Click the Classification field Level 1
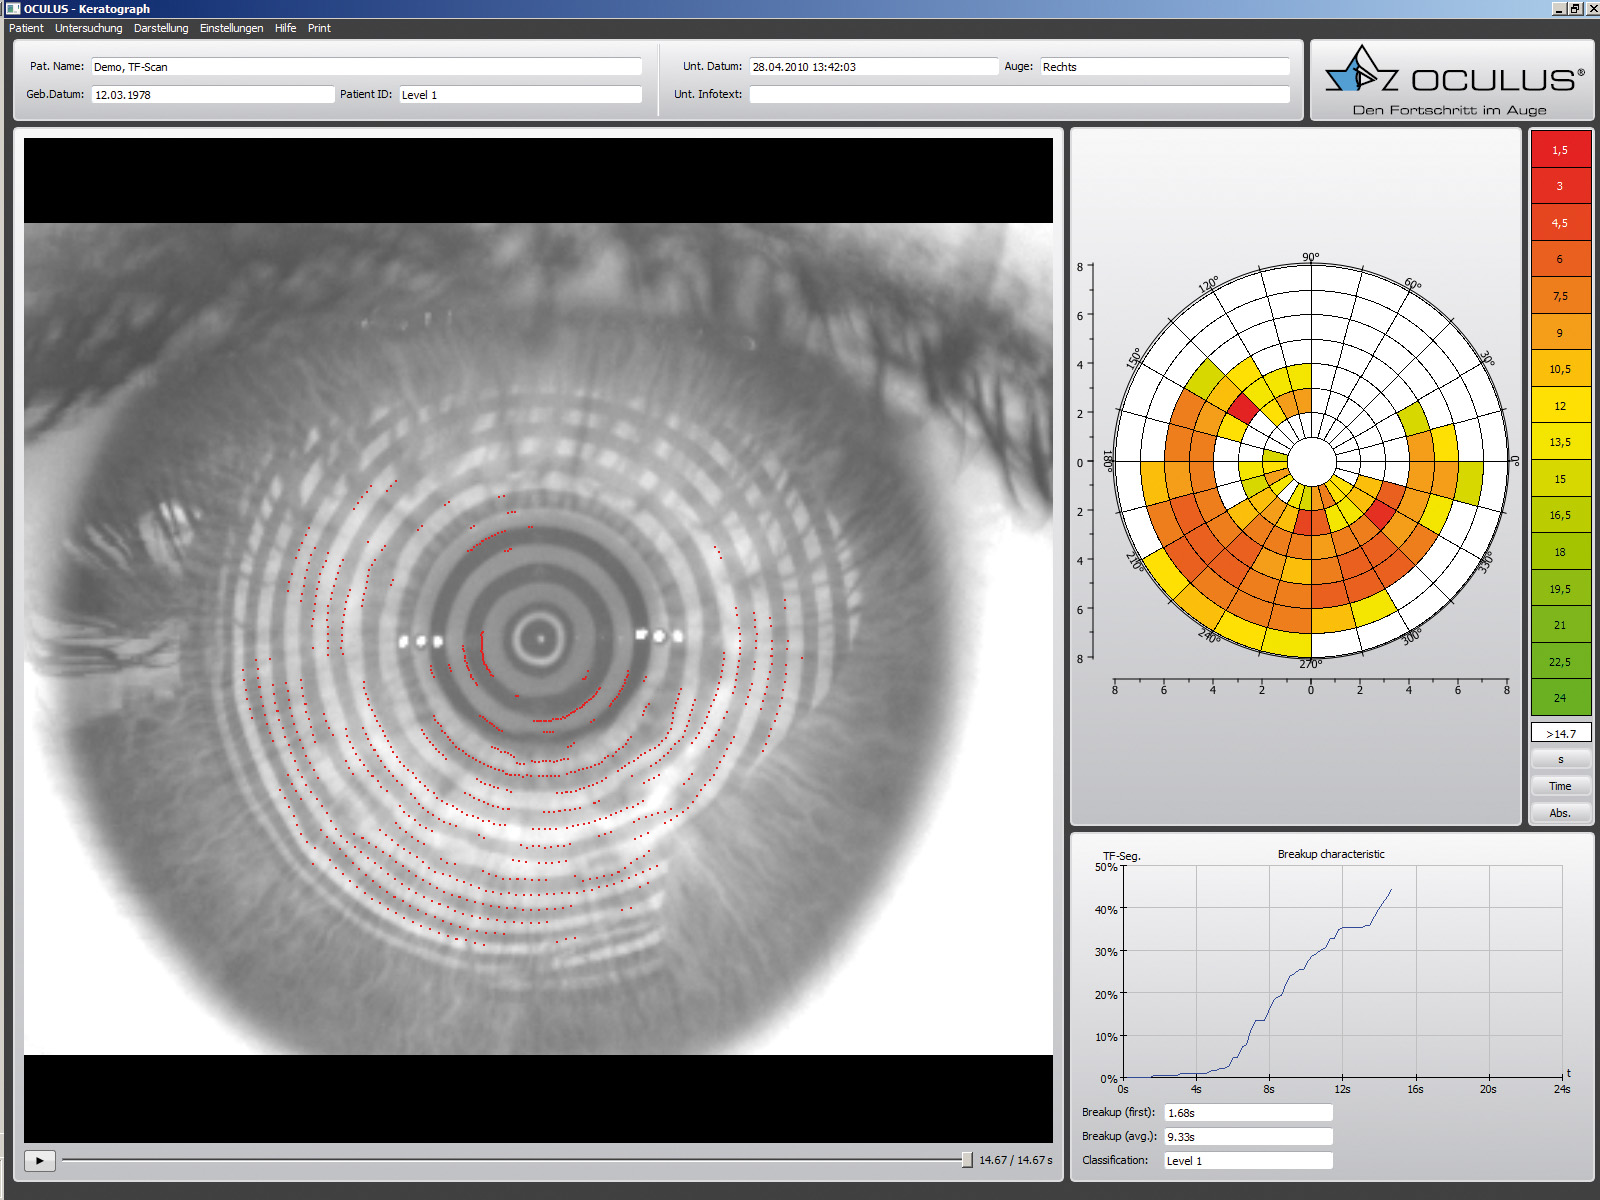The height and width of the screenshot is (1200, 1600). [x=1248, y=1161]
